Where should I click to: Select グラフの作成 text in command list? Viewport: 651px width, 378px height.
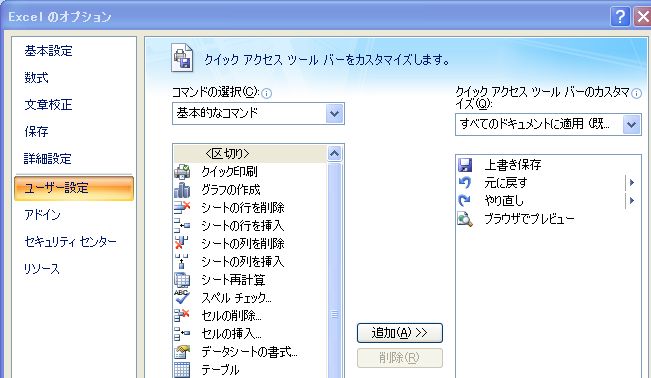[231, 190]
